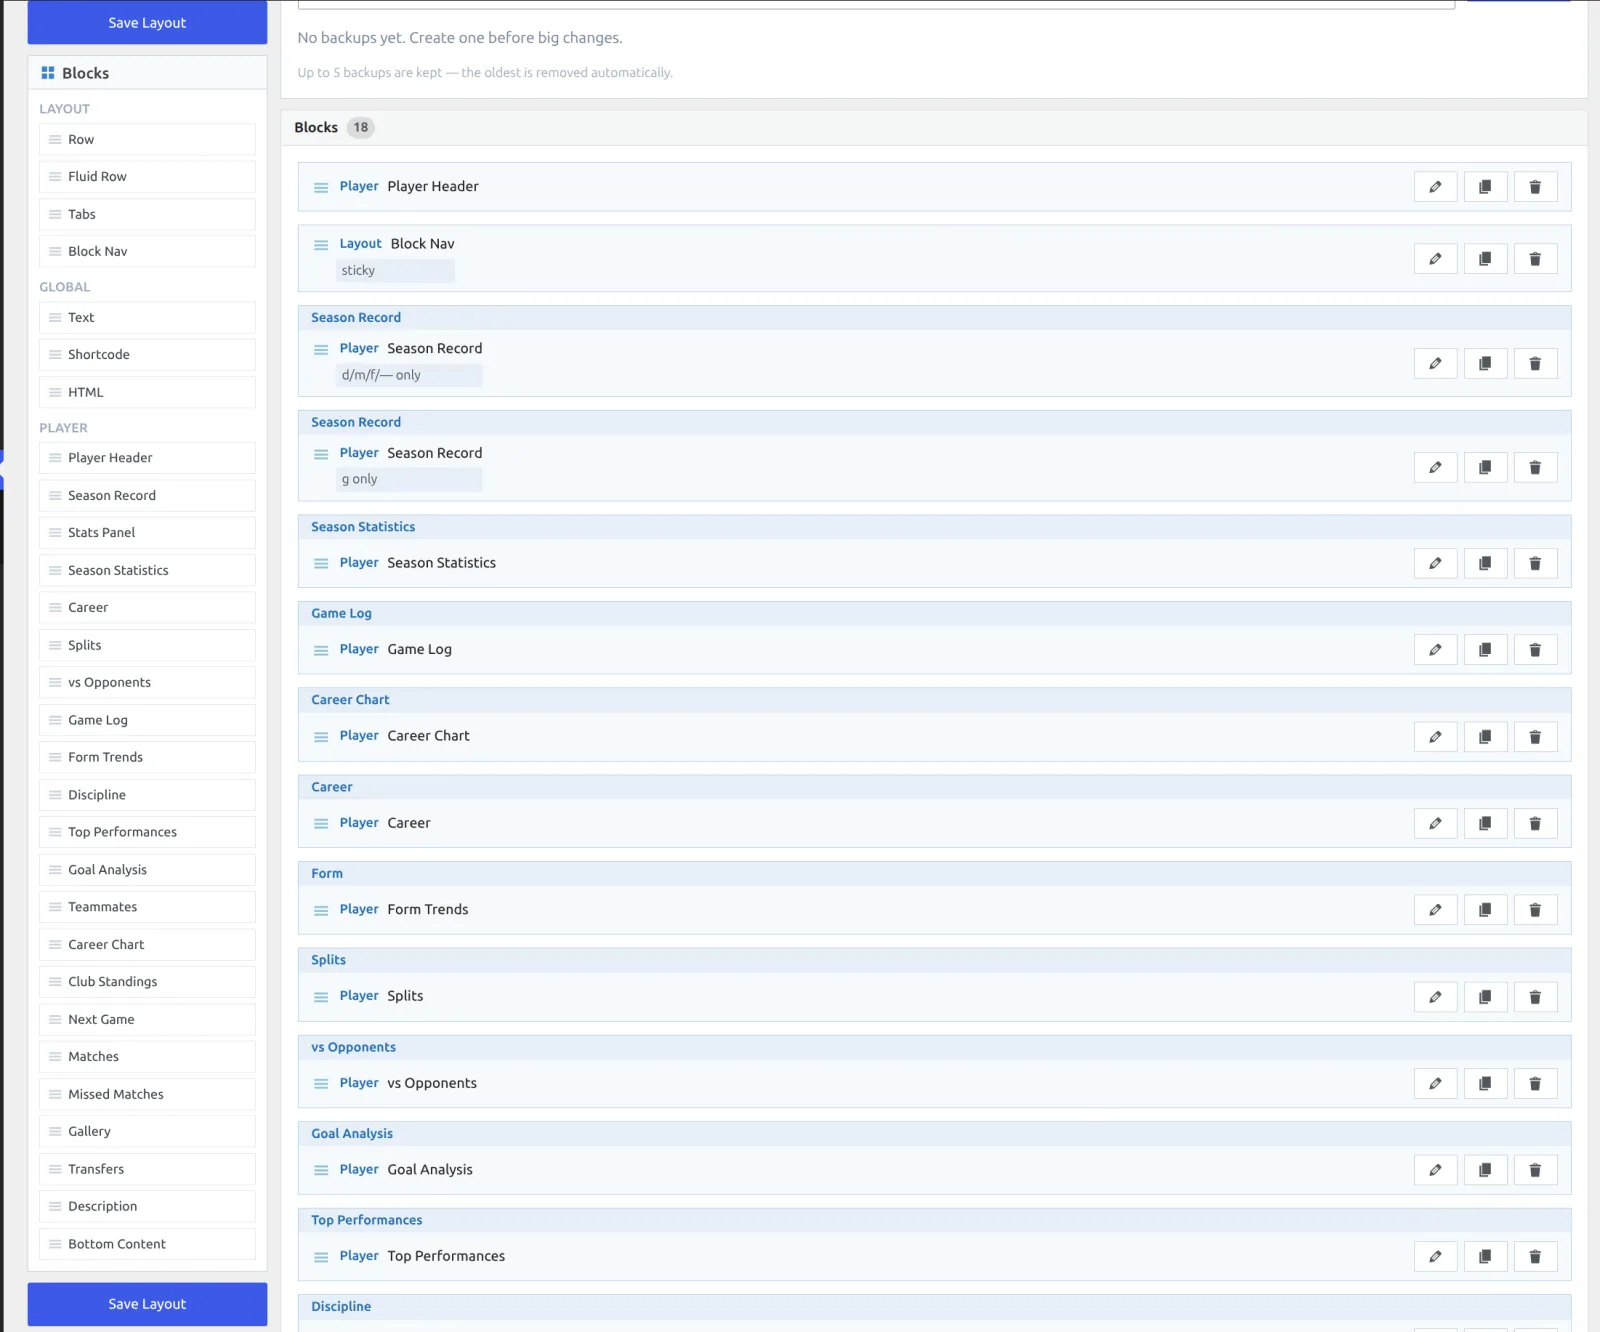Delete the Goal Analysis block

1535,1170
